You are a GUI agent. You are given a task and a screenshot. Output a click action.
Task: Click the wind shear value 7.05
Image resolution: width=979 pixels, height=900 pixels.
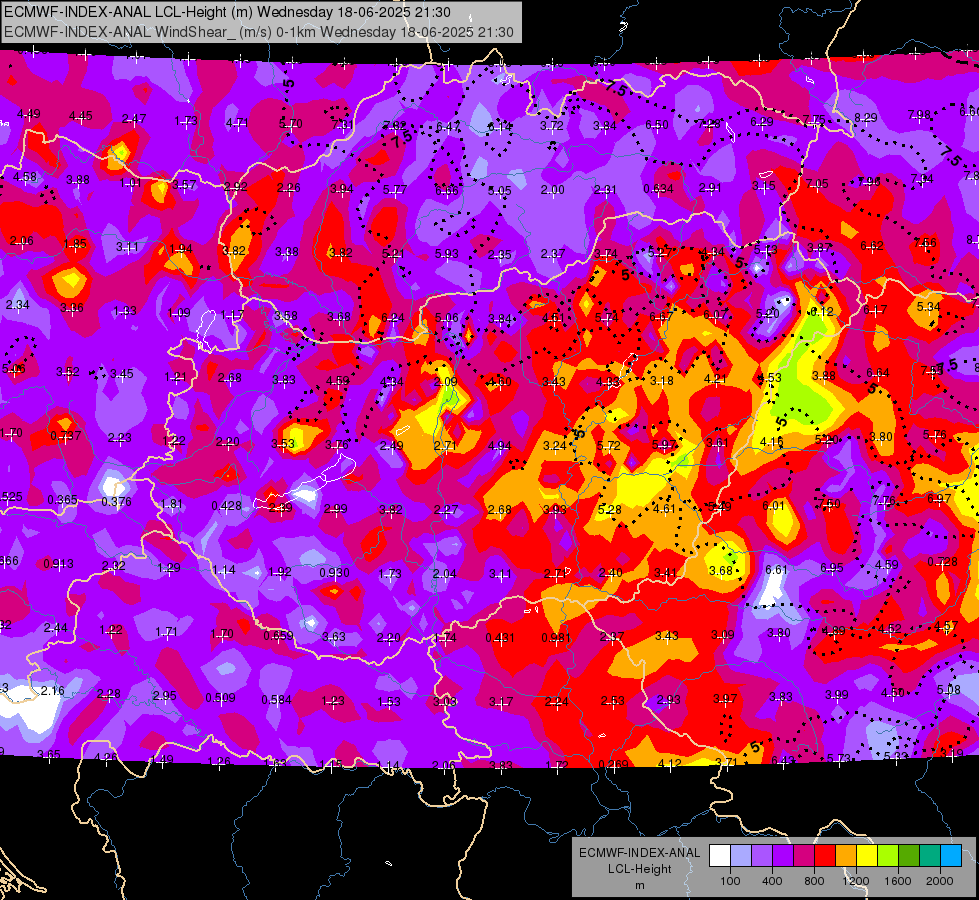817,184
